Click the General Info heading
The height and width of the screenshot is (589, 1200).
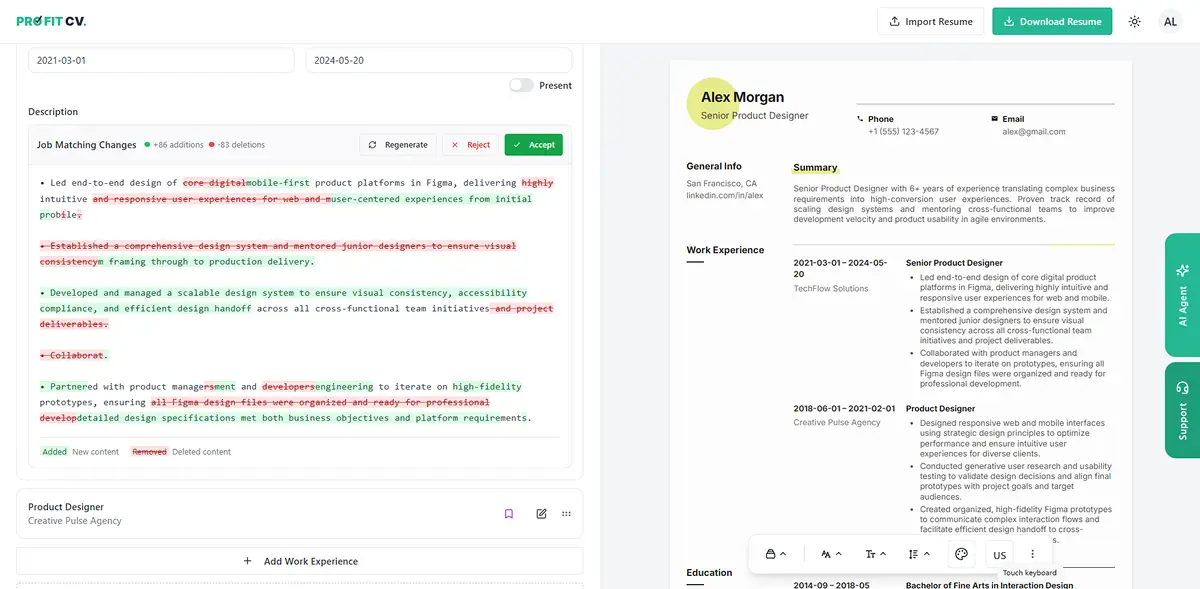coord(714,166)
